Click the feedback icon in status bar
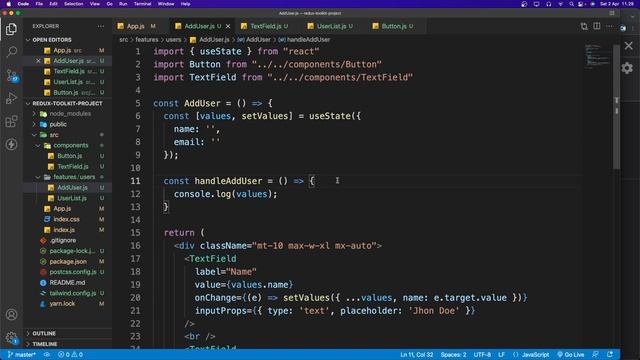 (x=596, y=355)
